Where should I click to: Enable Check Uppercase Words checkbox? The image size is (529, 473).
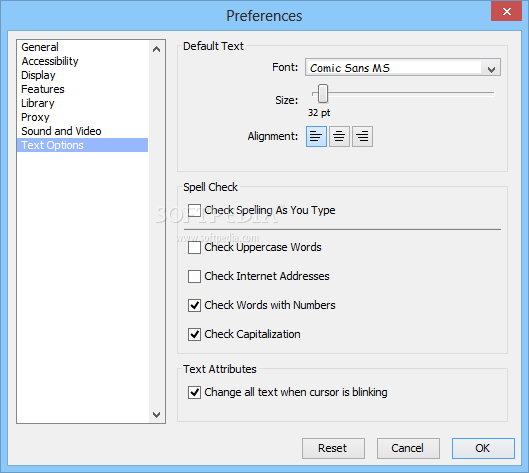pos(194,247)
